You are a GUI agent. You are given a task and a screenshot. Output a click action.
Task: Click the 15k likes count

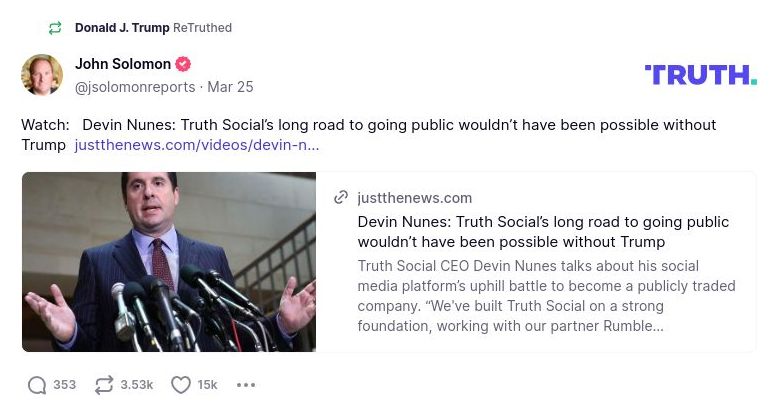(208, 385)
